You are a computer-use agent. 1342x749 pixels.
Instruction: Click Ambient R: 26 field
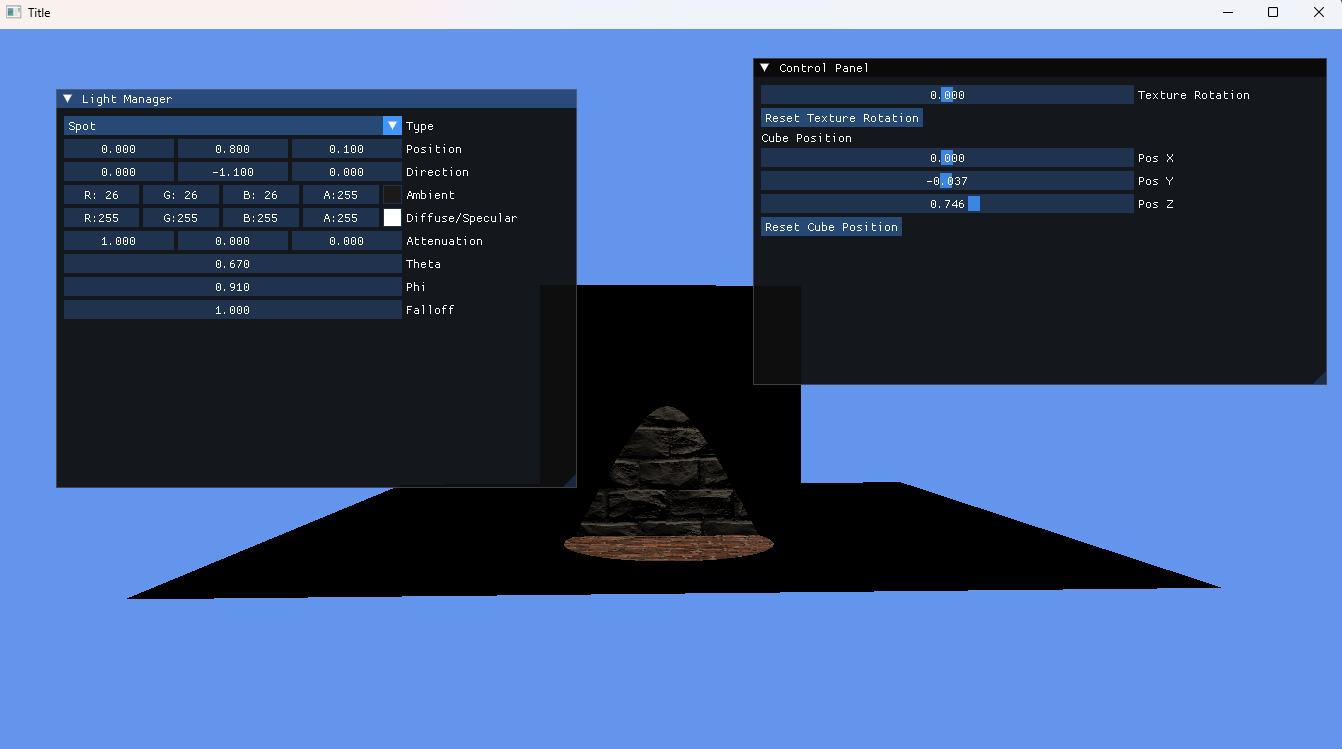[x=102, y=195]
